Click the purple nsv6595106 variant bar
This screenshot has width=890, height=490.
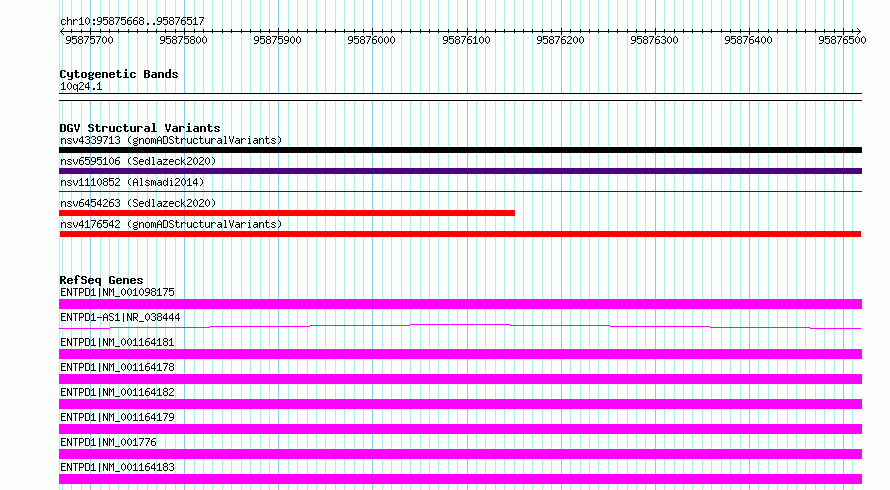coord(460,171)
